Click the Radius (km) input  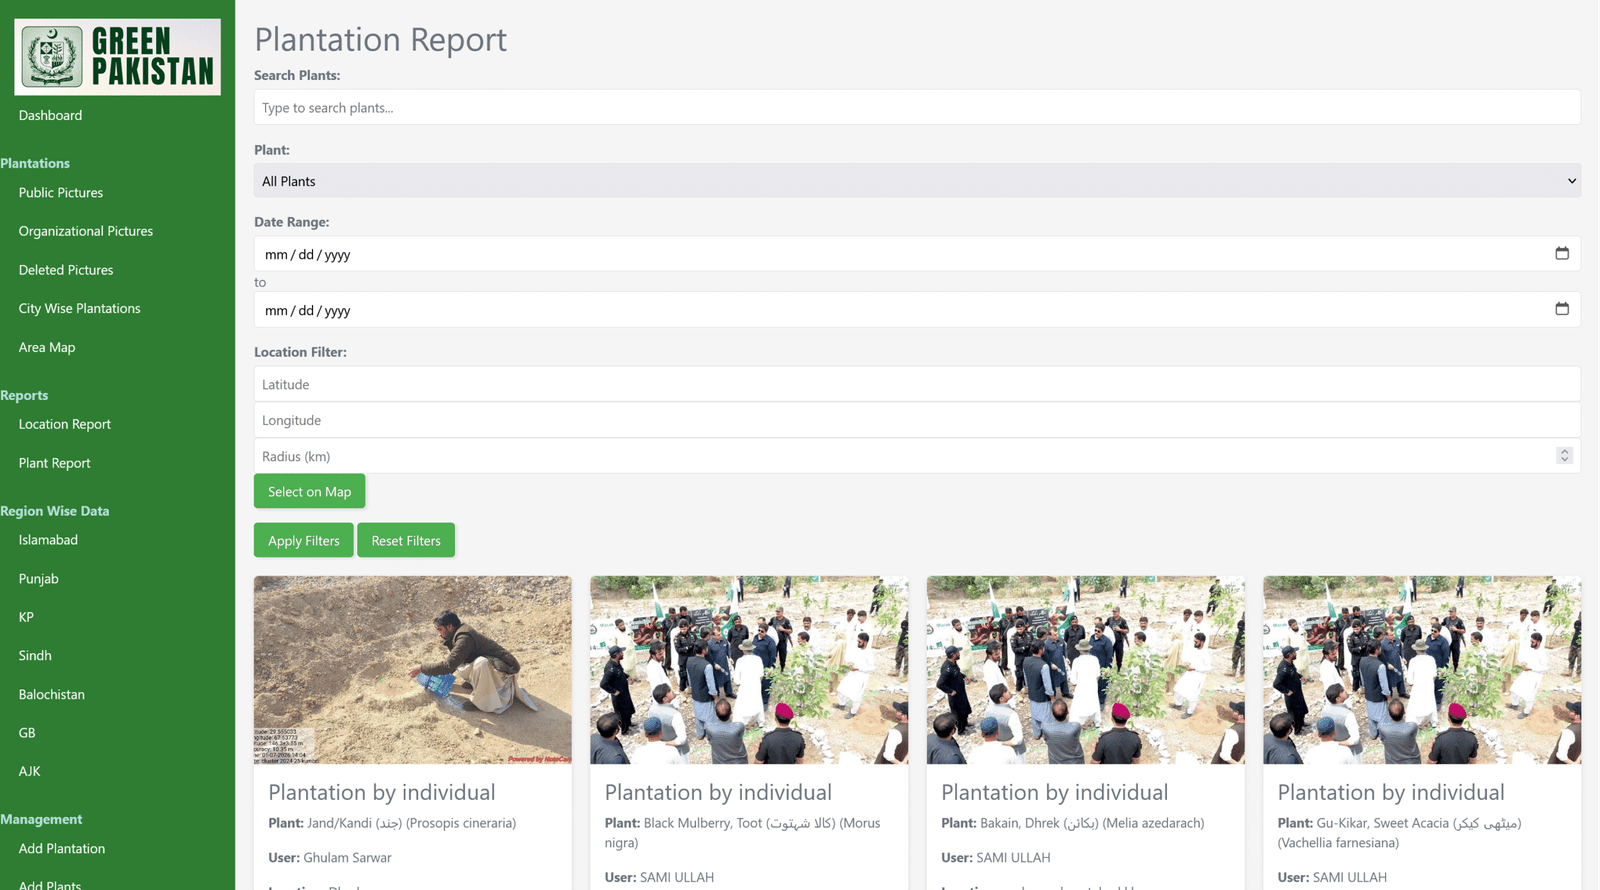(x=917, y=456)
